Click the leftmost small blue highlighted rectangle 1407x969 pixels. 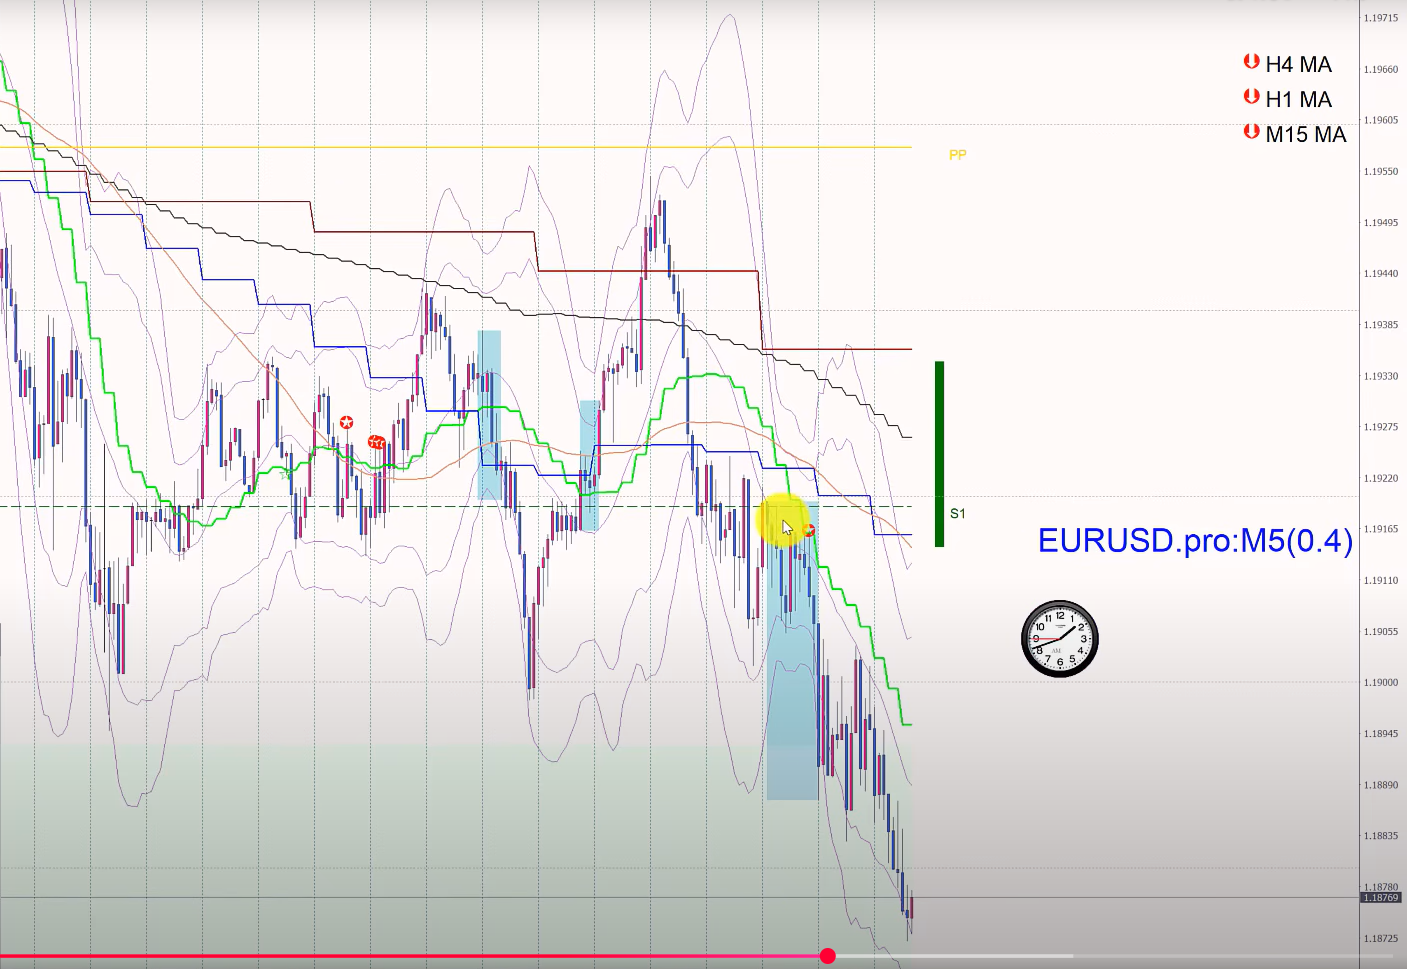click(489, 414)
